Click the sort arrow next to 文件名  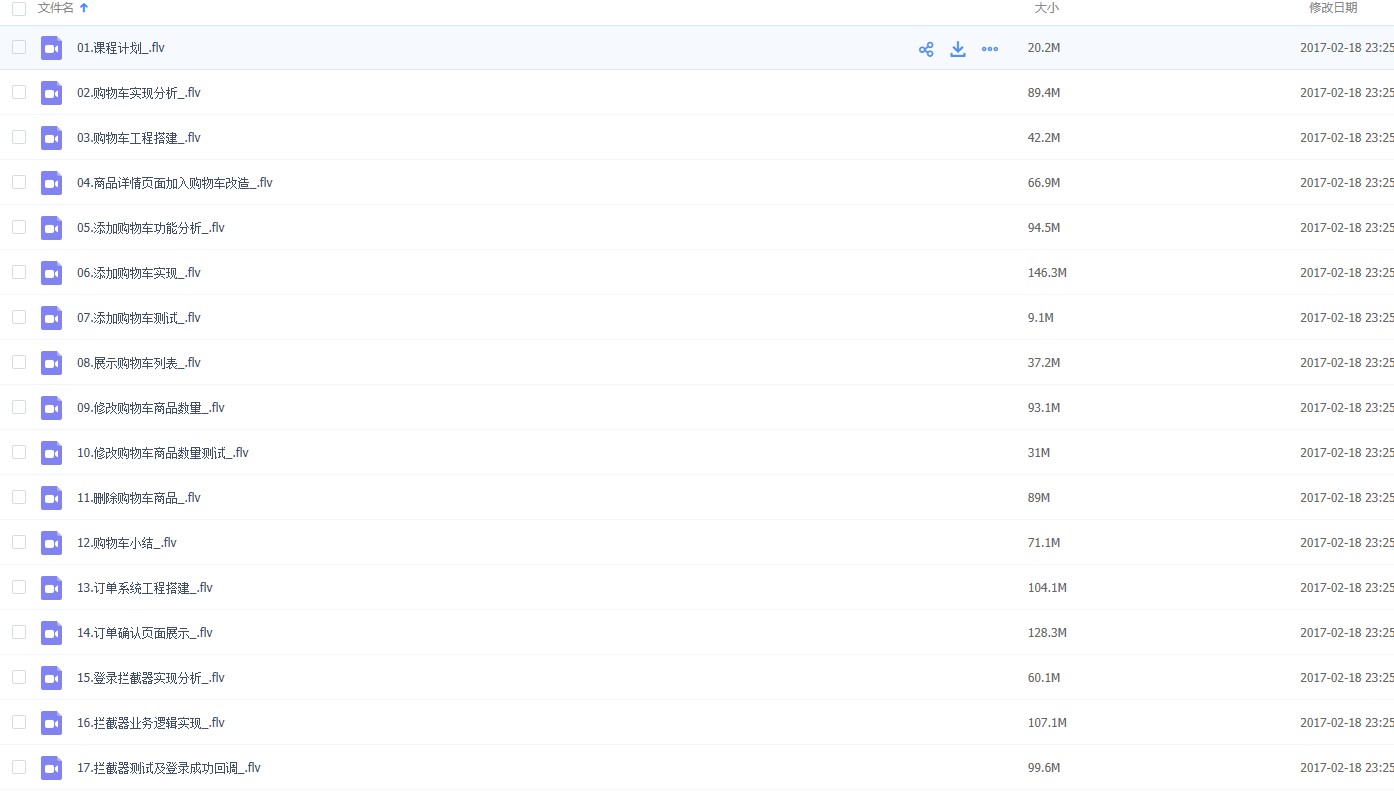tap(84, 8)
